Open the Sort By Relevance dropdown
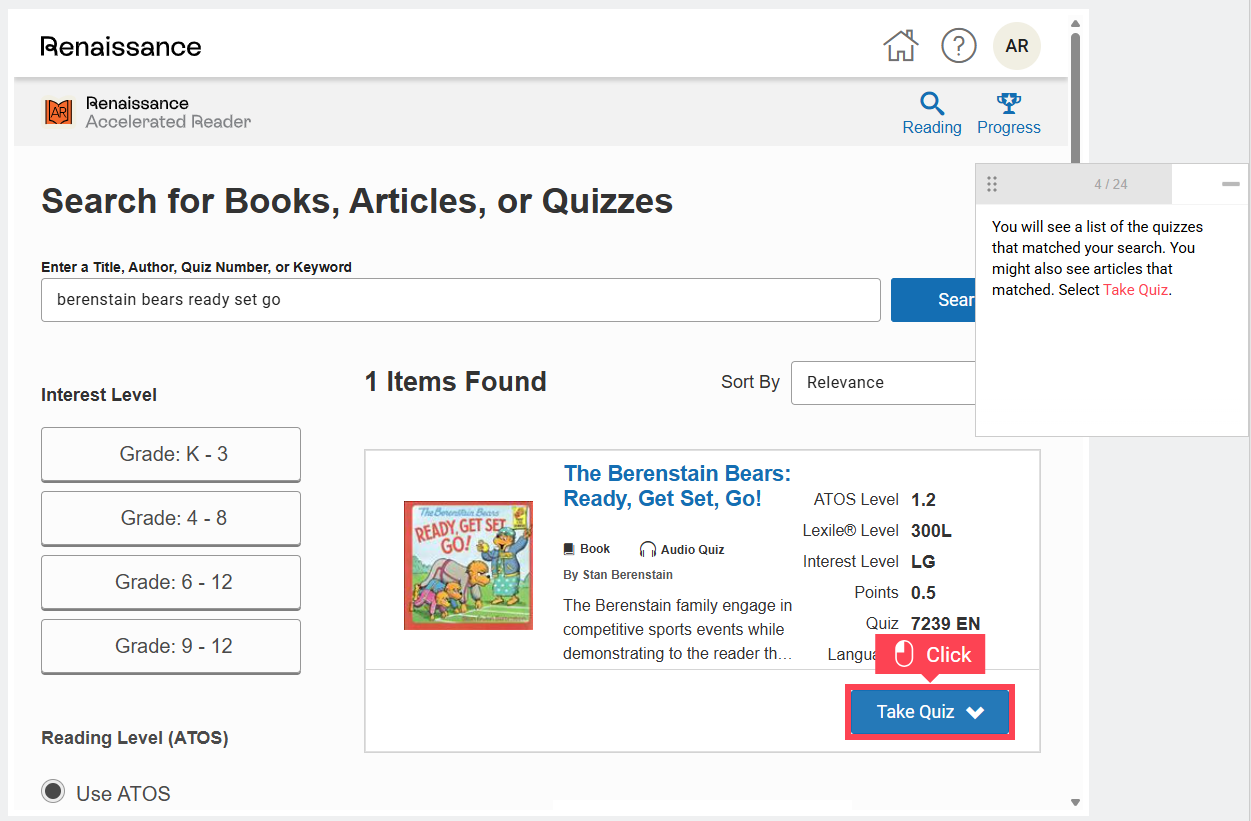1251x821 pixels. click(x=882, y=382)
